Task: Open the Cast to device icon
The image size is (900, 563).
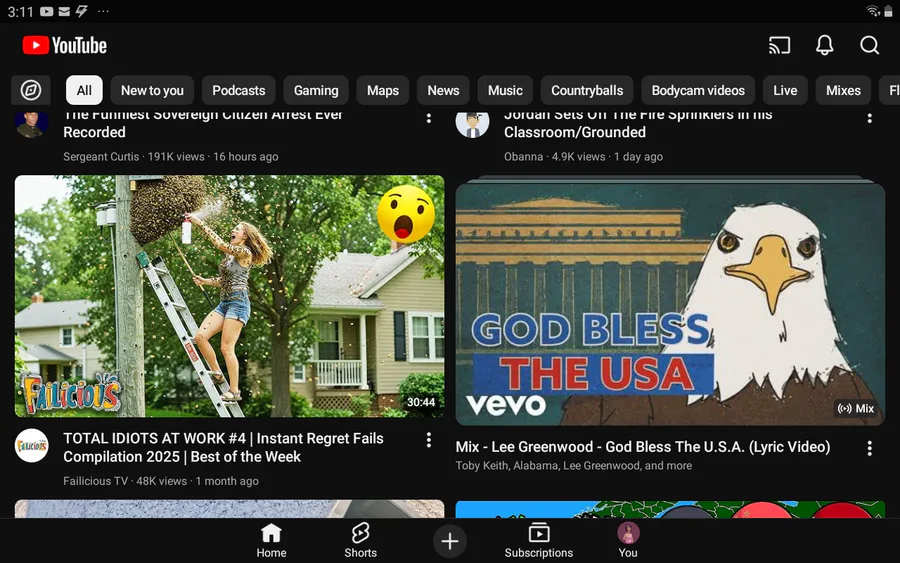Action: click(779, 45)
